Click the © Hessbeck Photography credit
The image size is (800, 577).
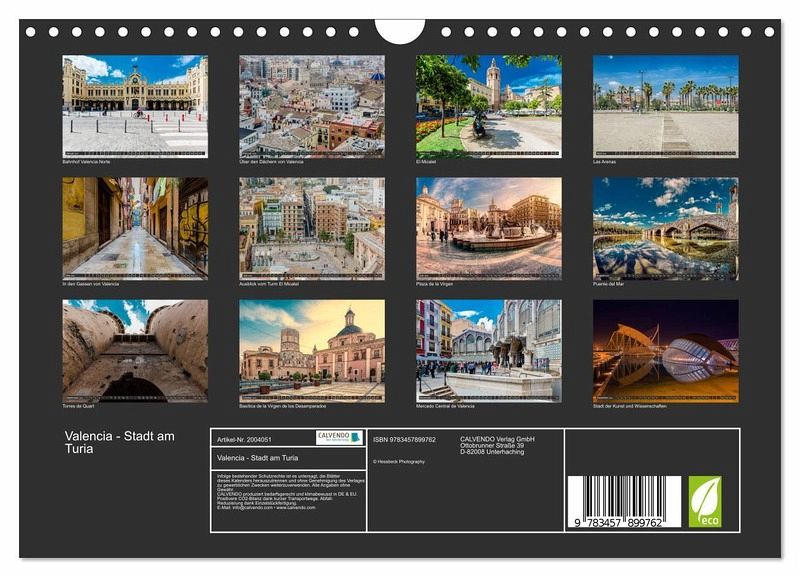click(399, 461)
